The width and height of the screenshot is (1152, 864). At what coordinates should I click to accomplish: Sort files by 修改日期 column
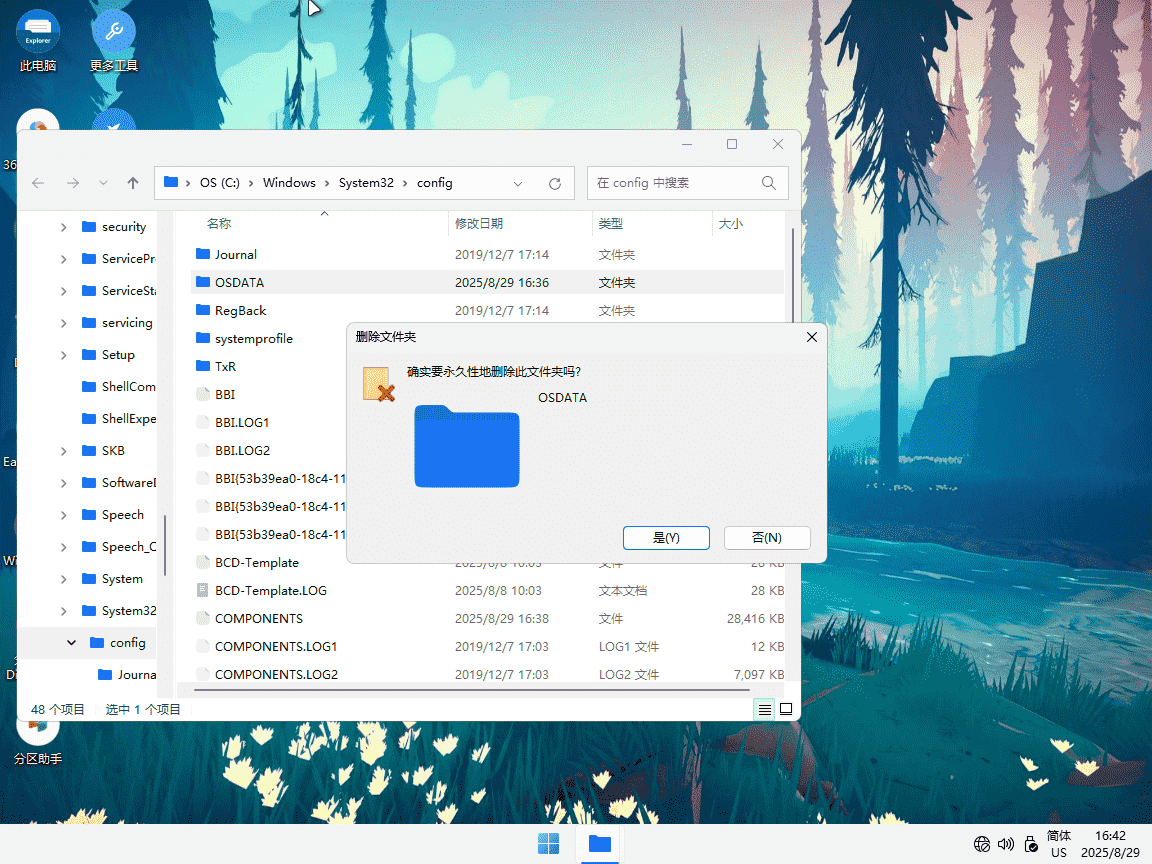478,223
